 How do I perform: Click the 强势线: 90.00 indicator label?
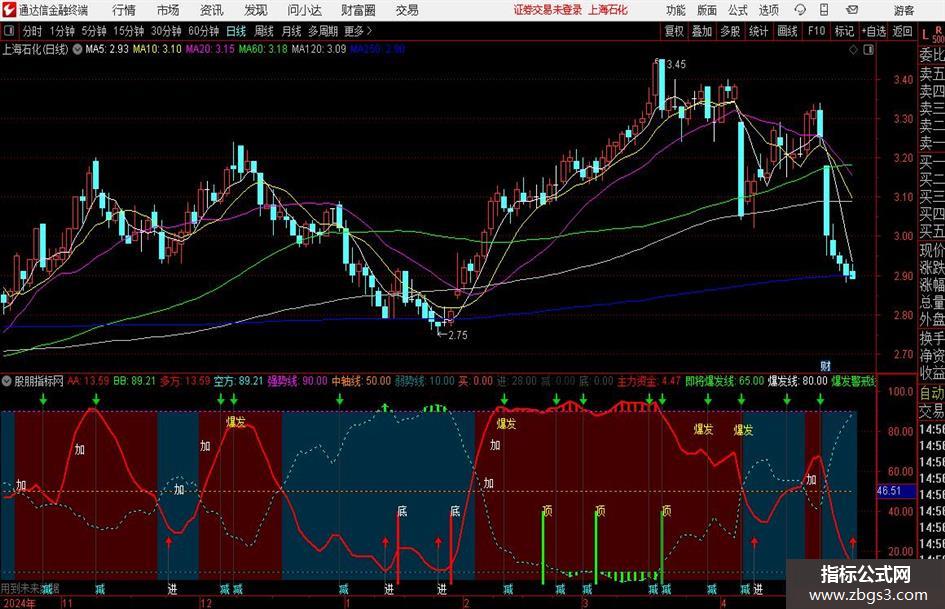pyautogui.click(x=297, y=381)
